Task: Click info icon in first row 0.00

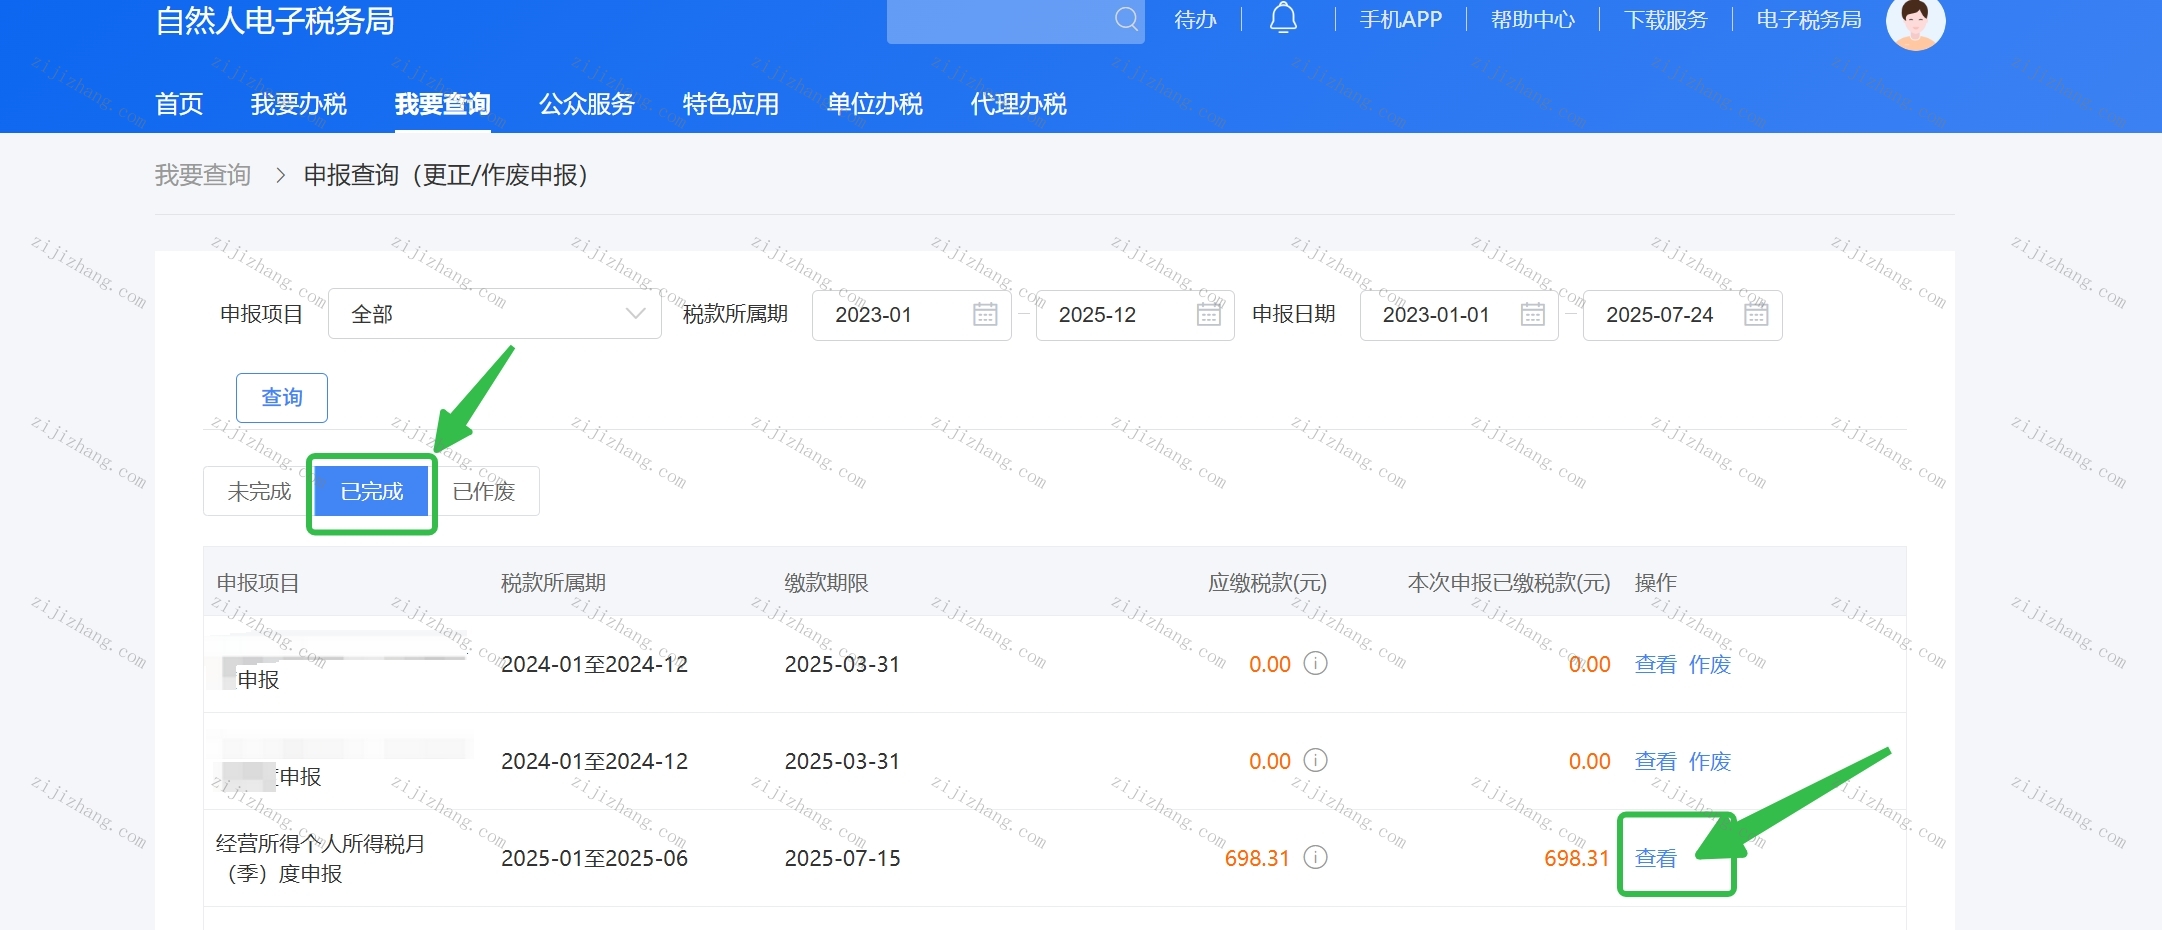Action: click(1316, 663)
